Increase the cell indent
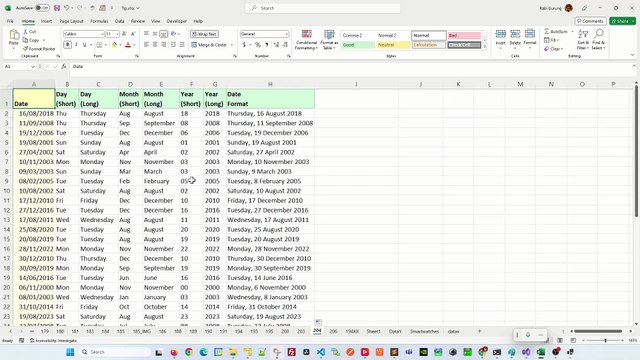This screenshot has width=640, height=360. 182,44
